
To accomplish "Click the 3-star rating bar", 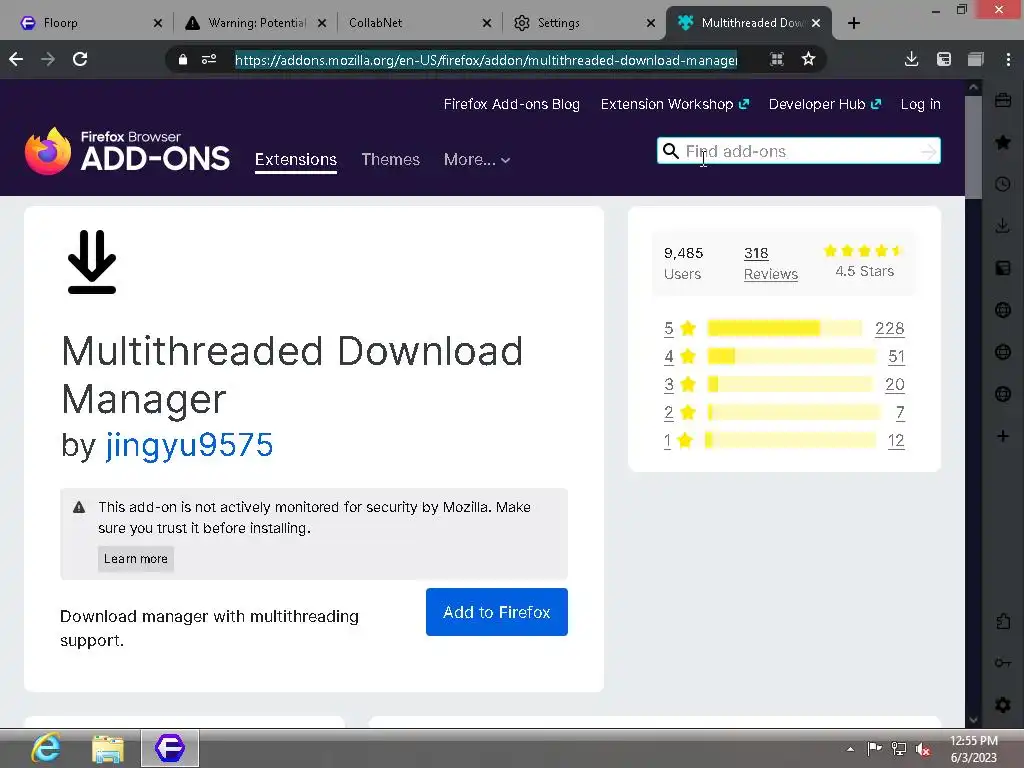I will tap(790, 384).
